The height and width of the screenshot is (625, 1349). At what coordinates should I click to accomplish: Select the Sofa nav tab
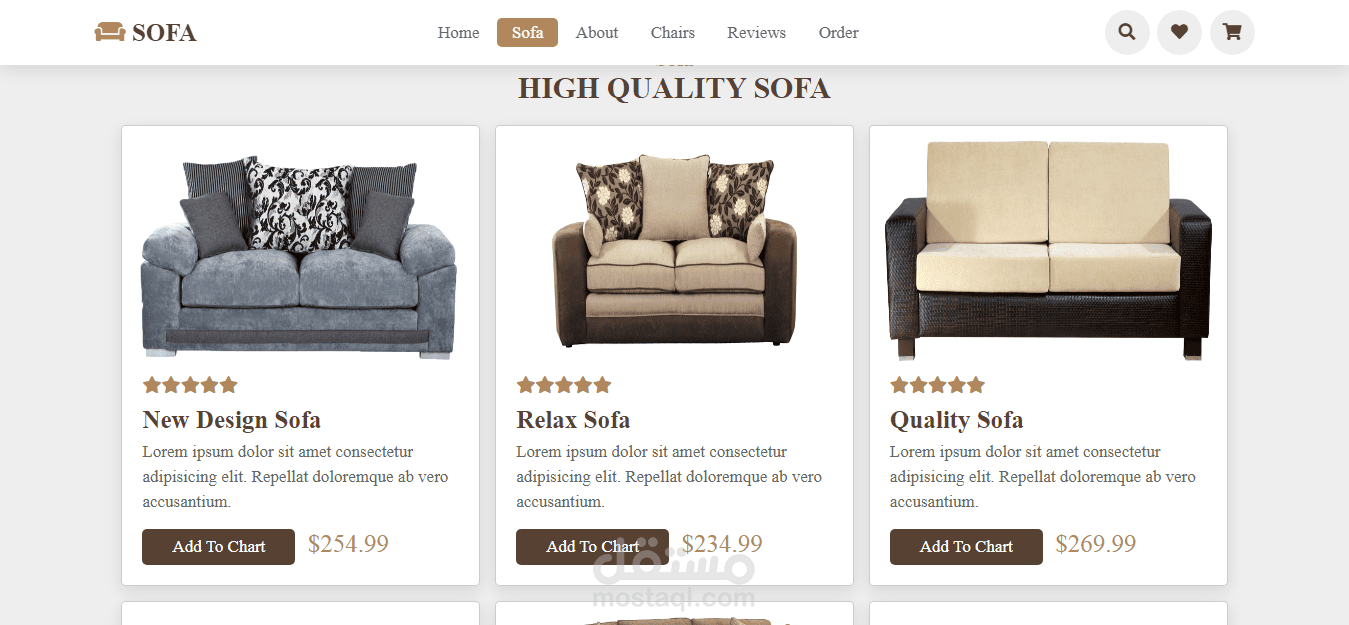tap(527, 33)
